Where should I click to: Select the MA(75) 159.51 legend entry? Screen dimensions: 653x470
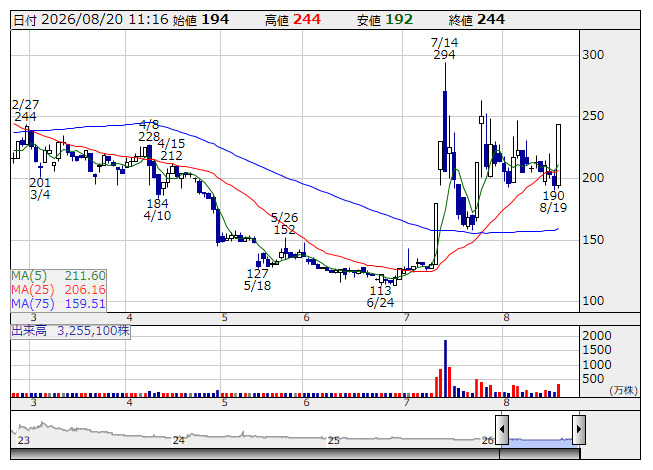point(58,303)
